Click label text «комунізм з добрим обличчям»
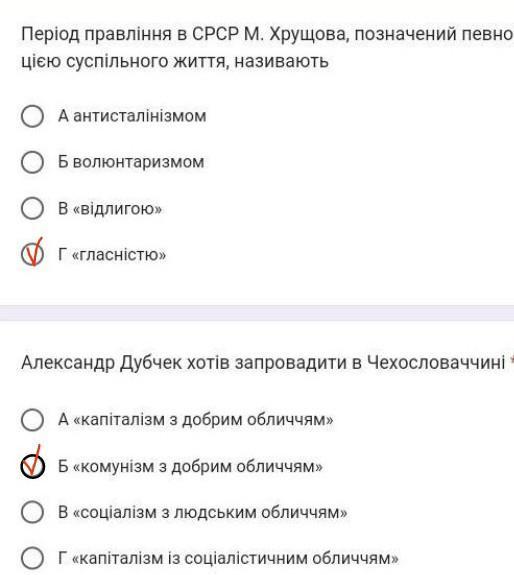514x575 pixels. (x=198, y=466)
